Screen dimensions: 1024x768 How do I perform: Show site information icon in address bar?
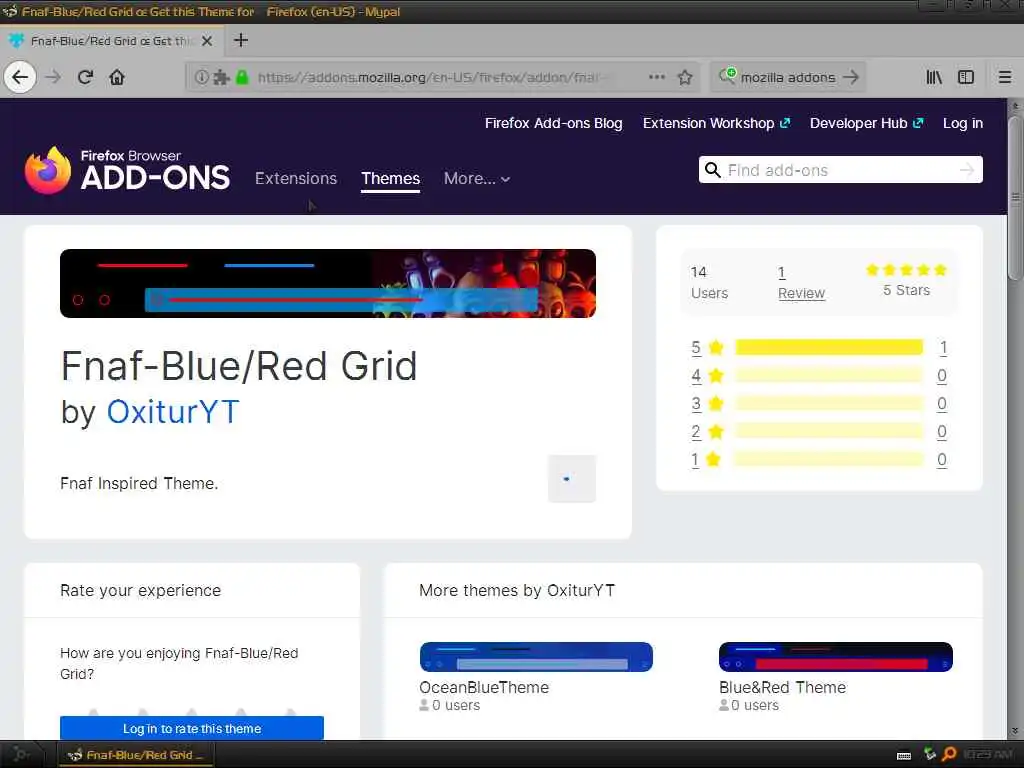(202, 77)
